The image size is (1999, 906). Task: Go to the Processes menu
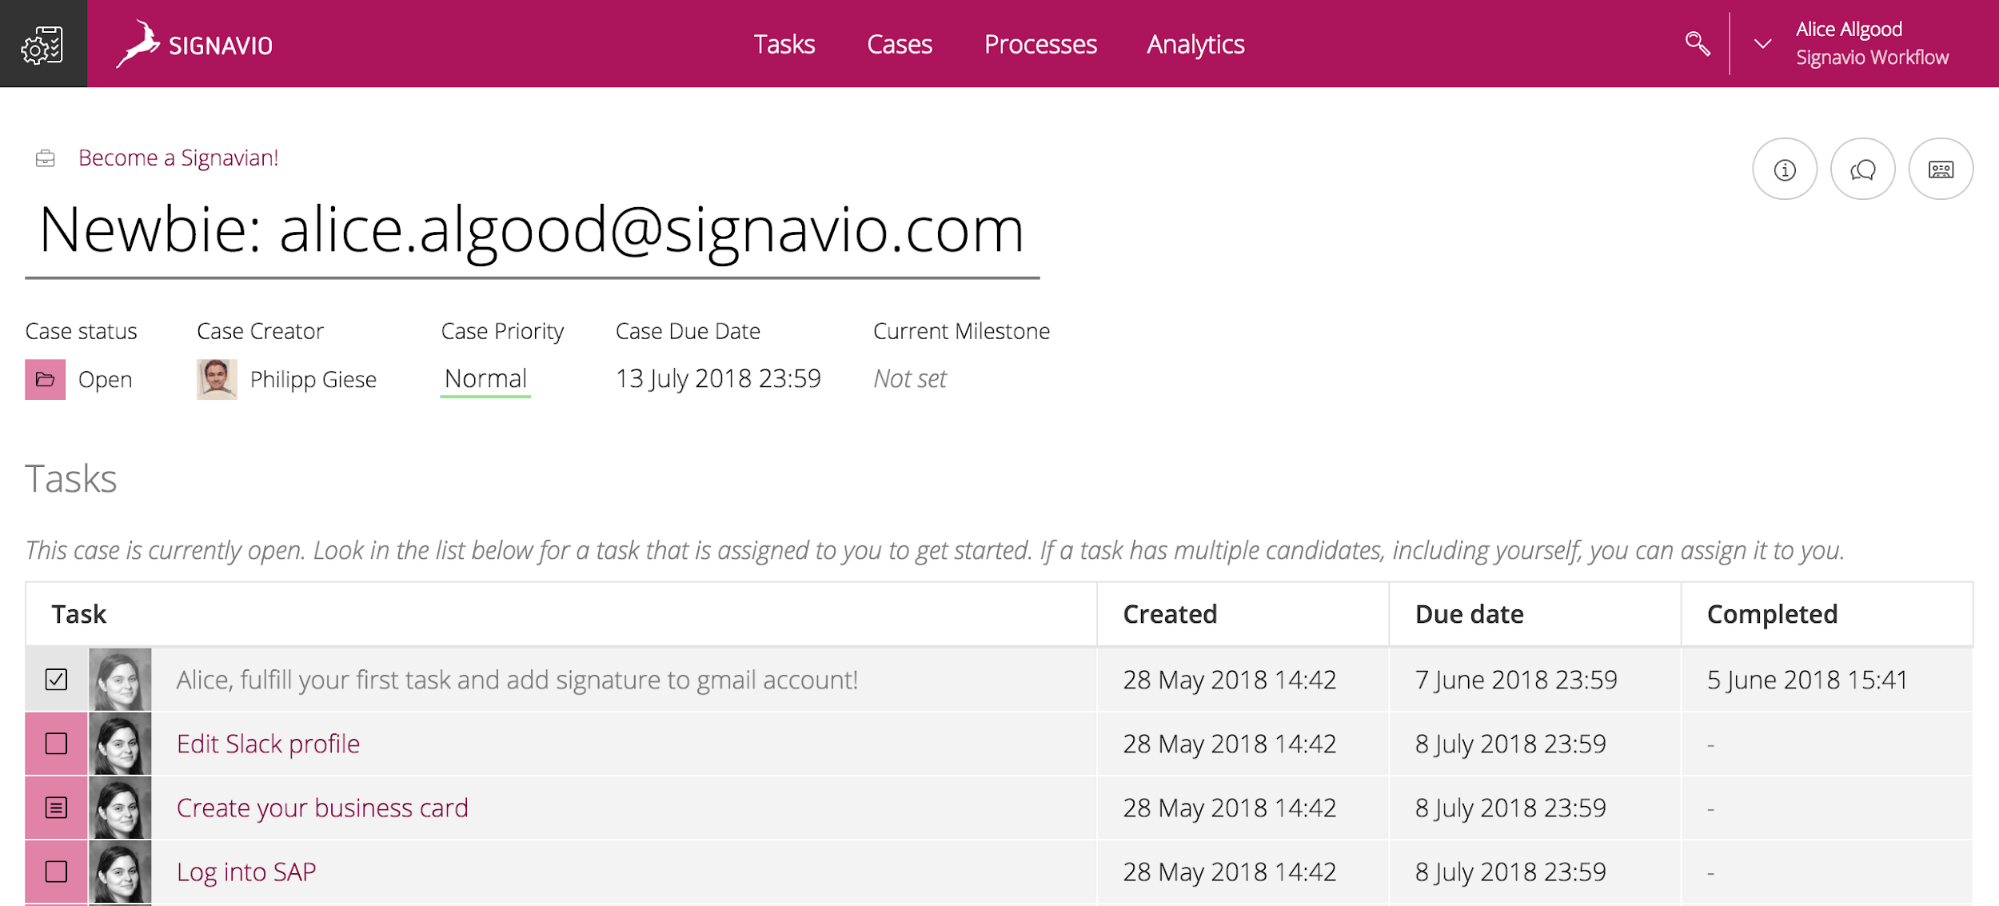pyautogui.click(x=1040, y=44)
